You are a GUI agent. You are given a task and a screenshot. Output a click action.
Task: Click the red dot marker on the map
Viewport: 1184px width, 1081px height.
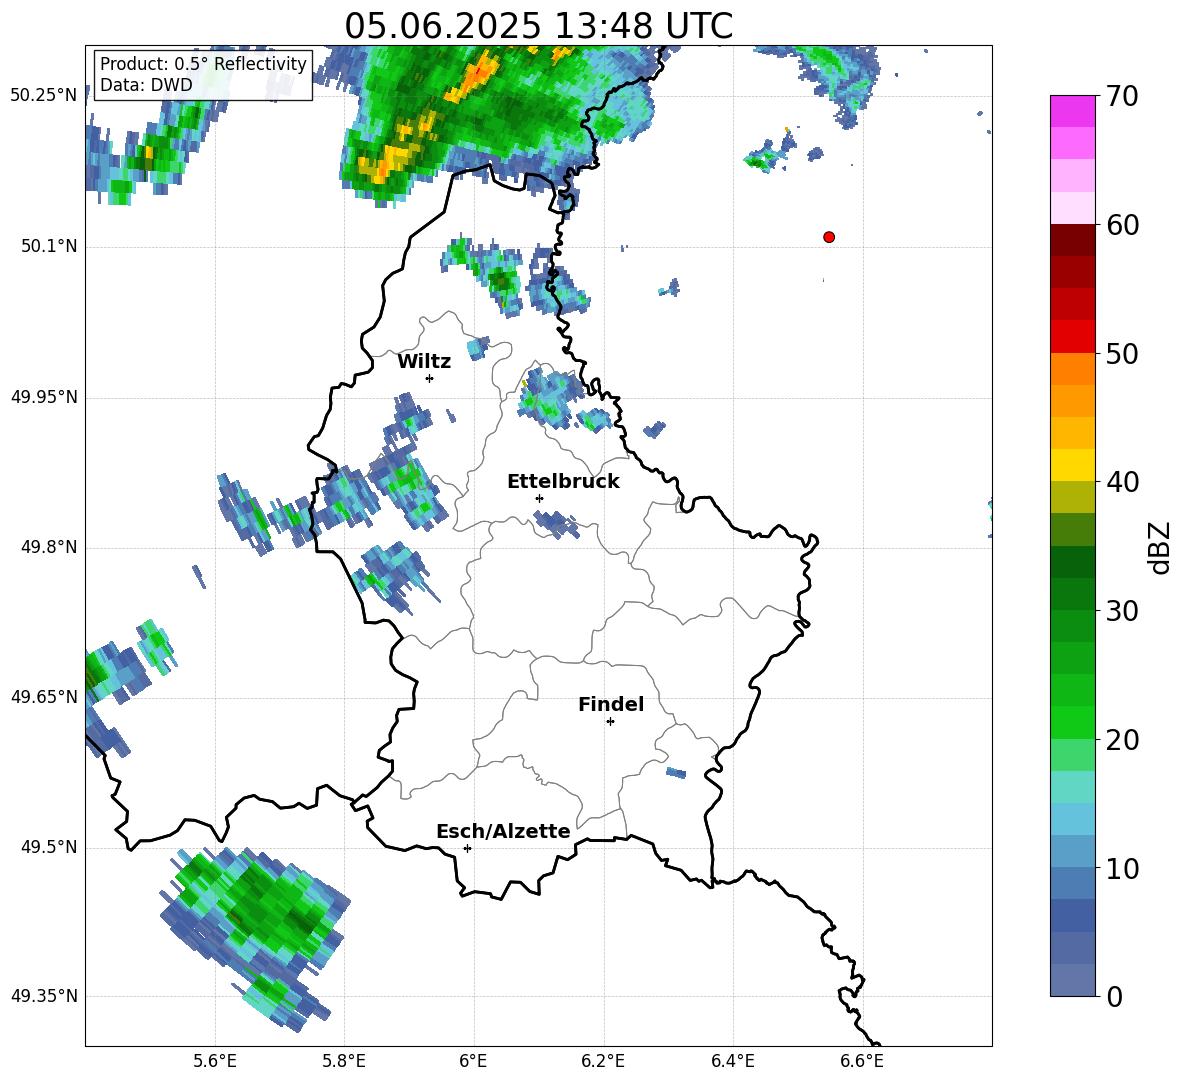829,237
